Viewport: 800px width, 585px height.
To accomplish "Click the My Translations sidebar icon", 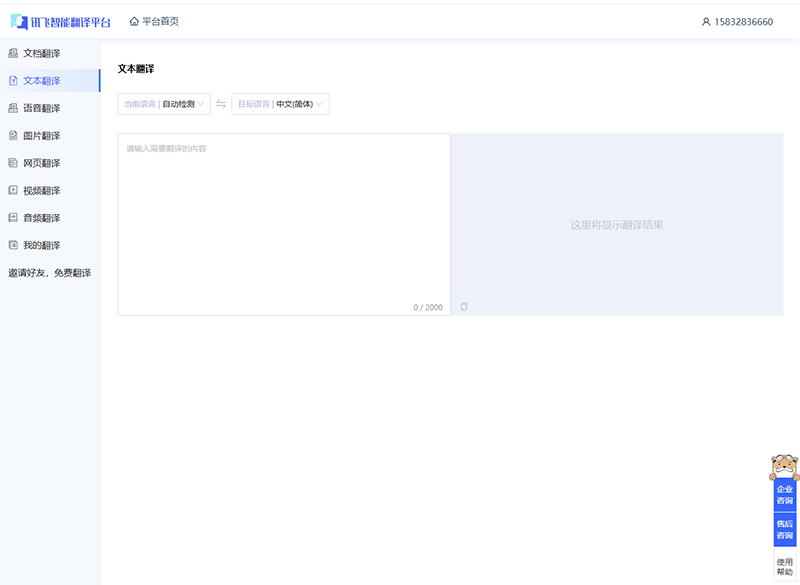I will [x=13, y=245].
